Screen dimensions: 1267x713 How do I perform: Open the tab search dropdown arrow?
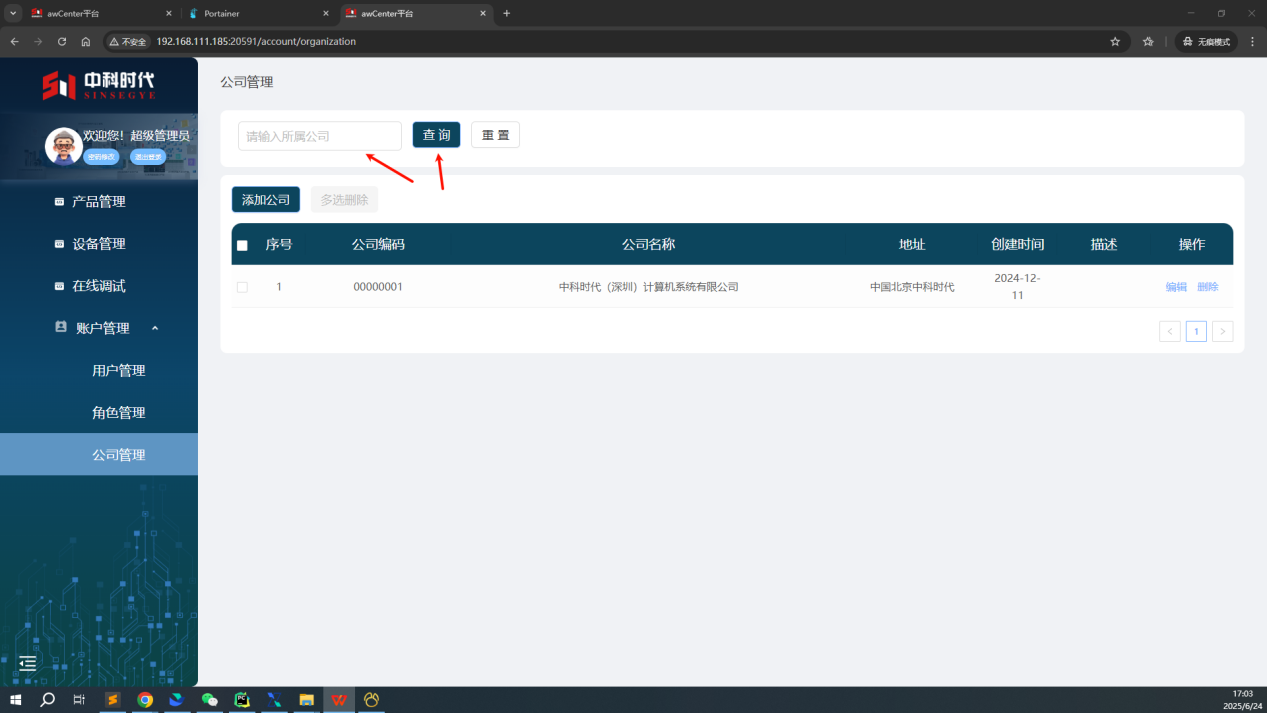coord(13,13)
